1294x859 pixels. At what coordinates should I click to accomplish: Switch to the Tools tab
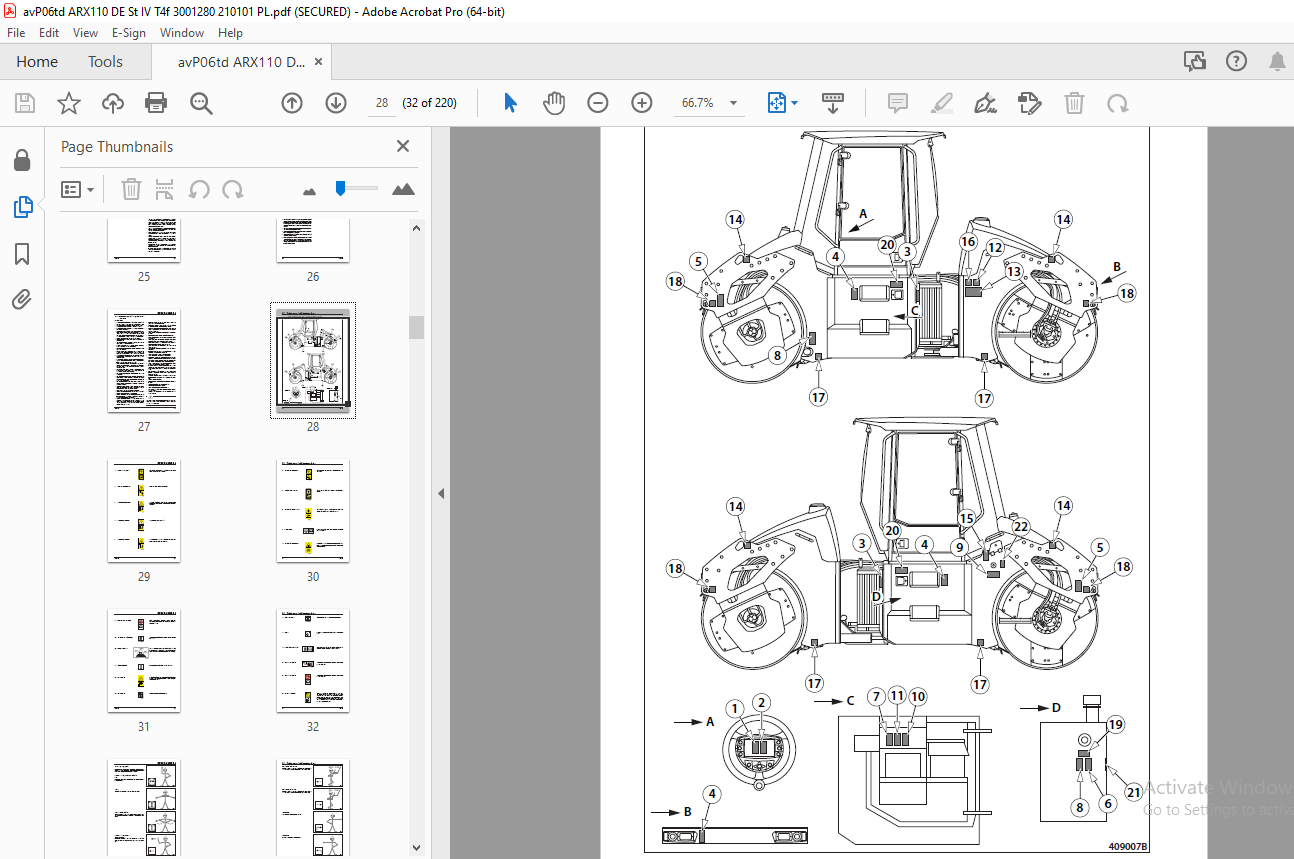coord(105,62)
